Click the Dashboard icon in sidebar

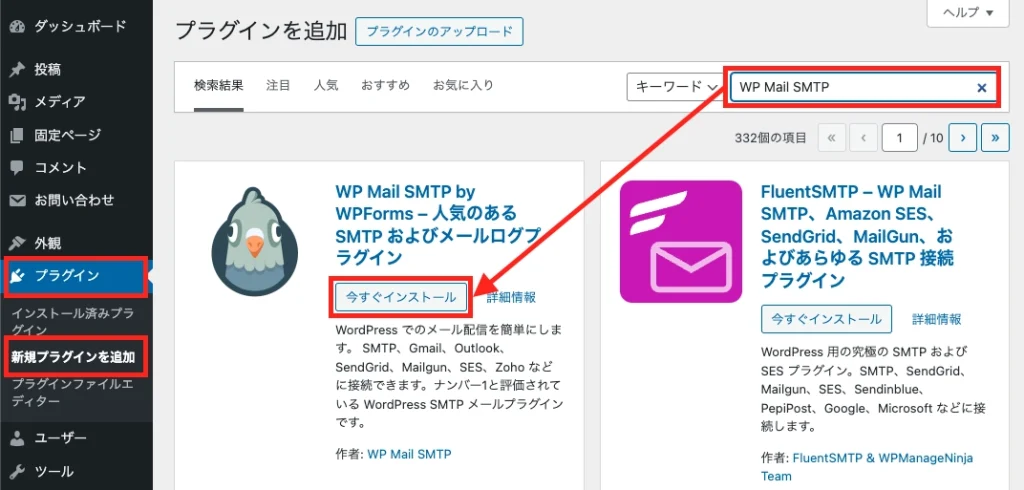click(x=17, y=26)
